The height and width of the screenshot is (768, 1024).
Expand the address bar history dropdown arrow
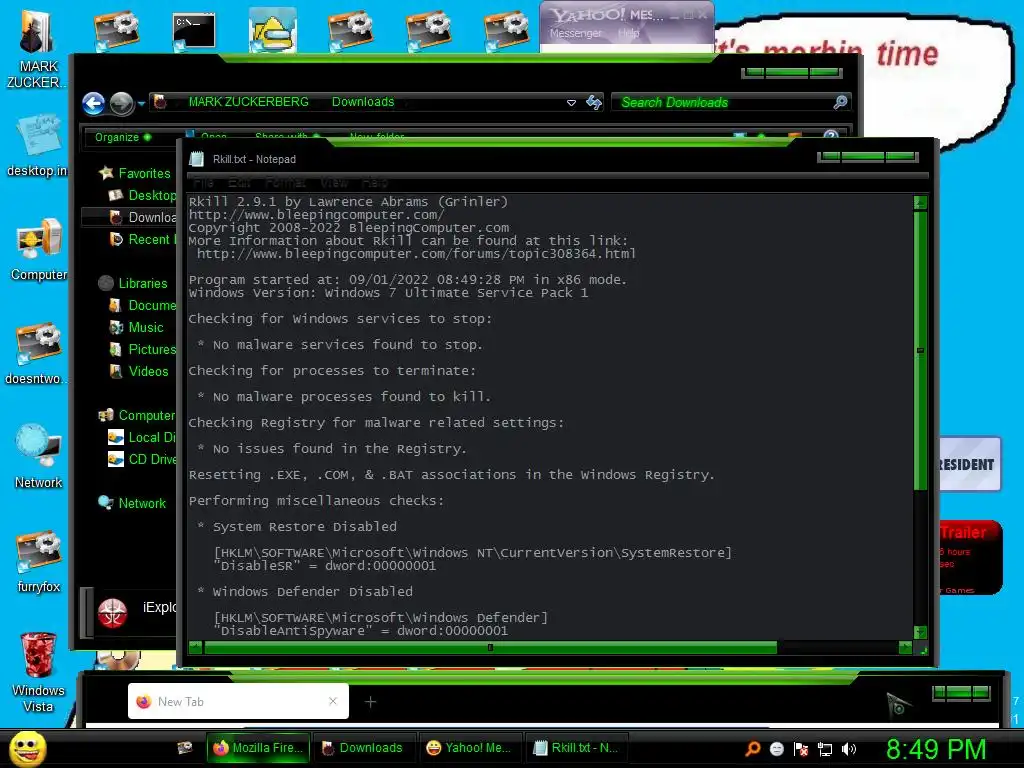coord(571,103)
